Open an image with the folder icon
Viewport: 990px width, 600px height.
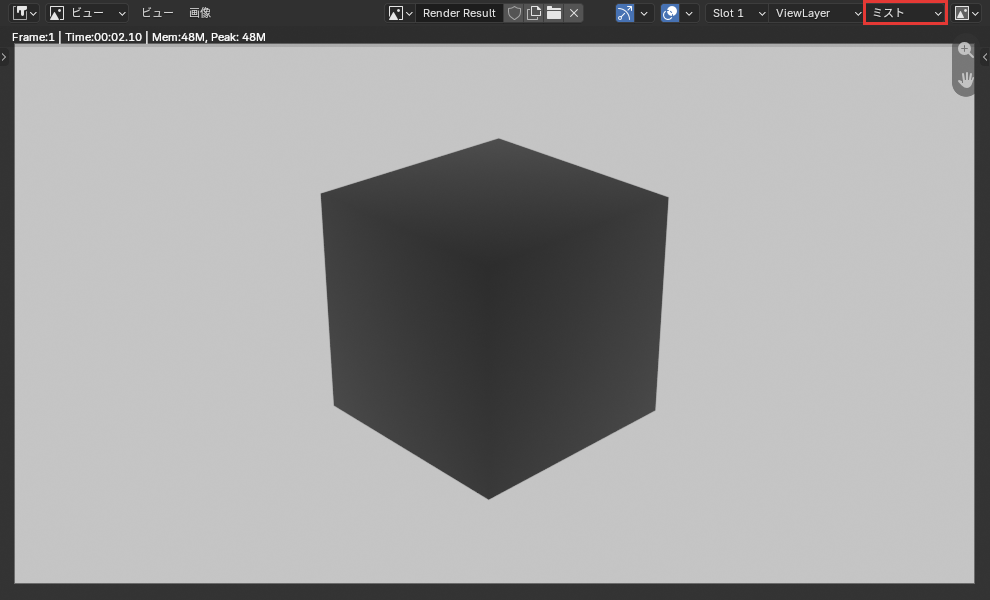pos(554,13)
